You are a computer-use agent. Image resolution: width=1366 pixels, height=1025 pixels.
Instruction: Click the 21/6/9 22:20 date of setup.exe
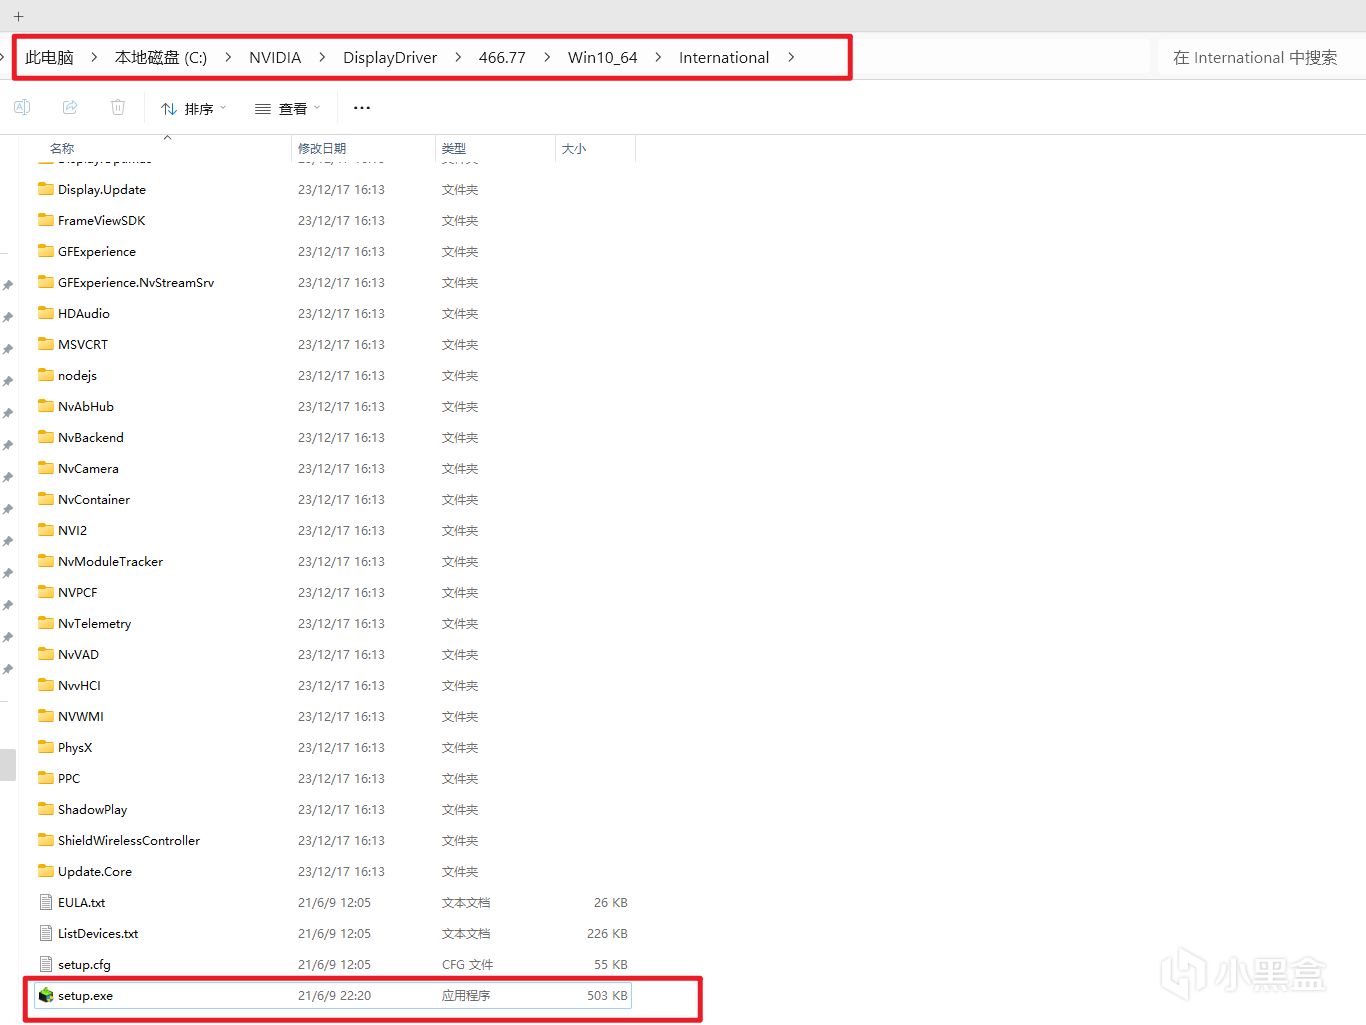tap(334, 995)
